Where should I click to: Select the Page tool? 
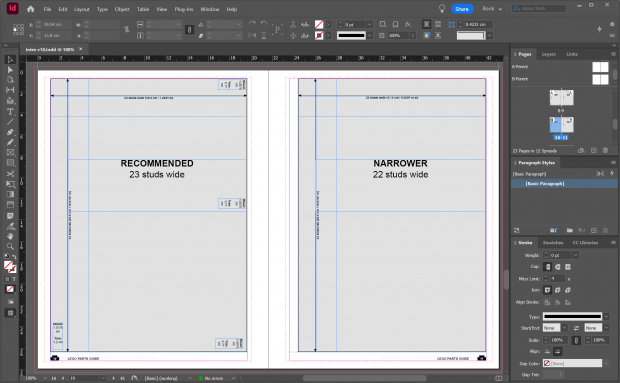click(x=10, y=80)
